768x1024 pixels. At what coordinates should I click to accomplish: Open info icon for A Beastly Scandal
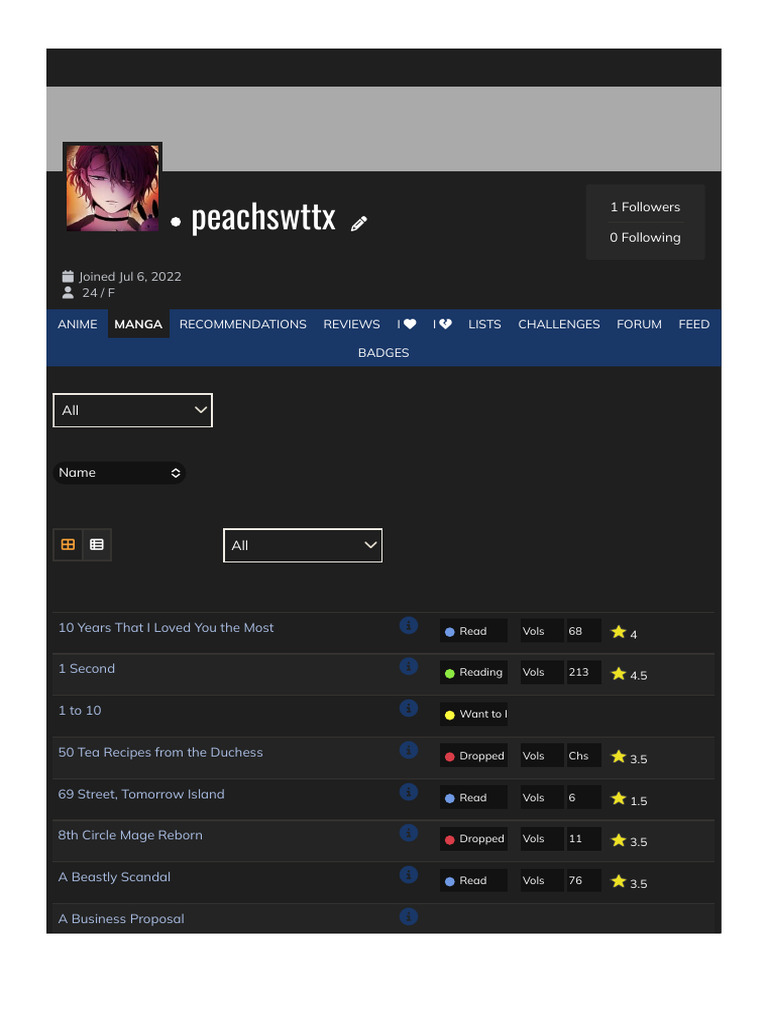click(408, 874)
